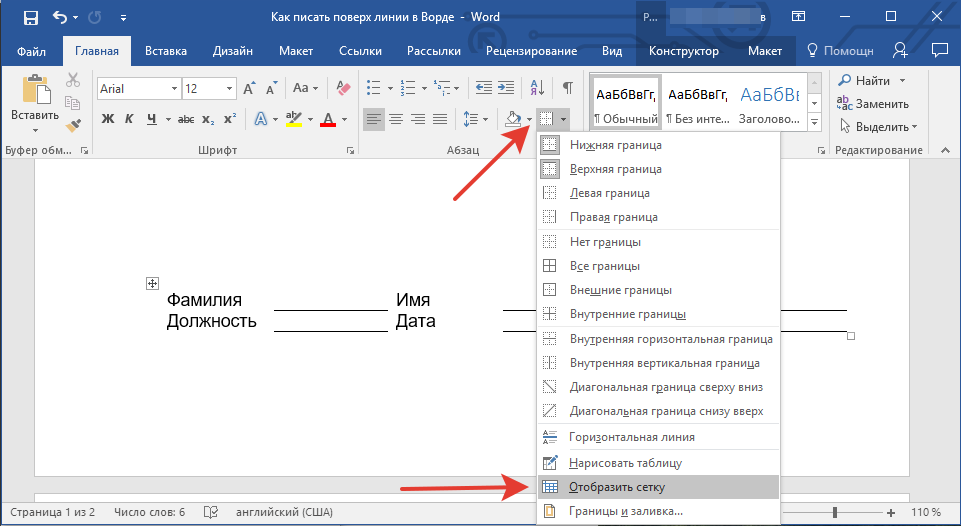Expand the Найти dropdown arrow
Screen dimensions: 961x526
903,81
